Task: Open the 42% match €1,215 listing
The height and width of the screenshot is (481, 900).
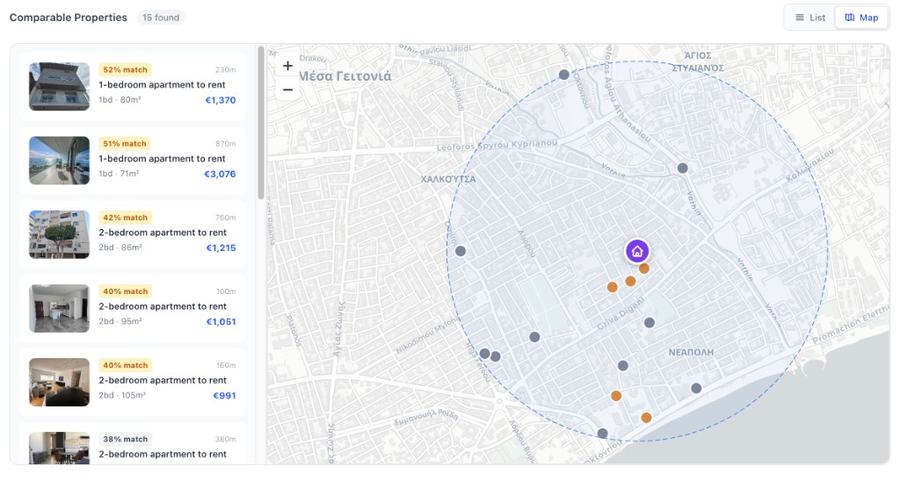Action: click(x=133, y=234)
